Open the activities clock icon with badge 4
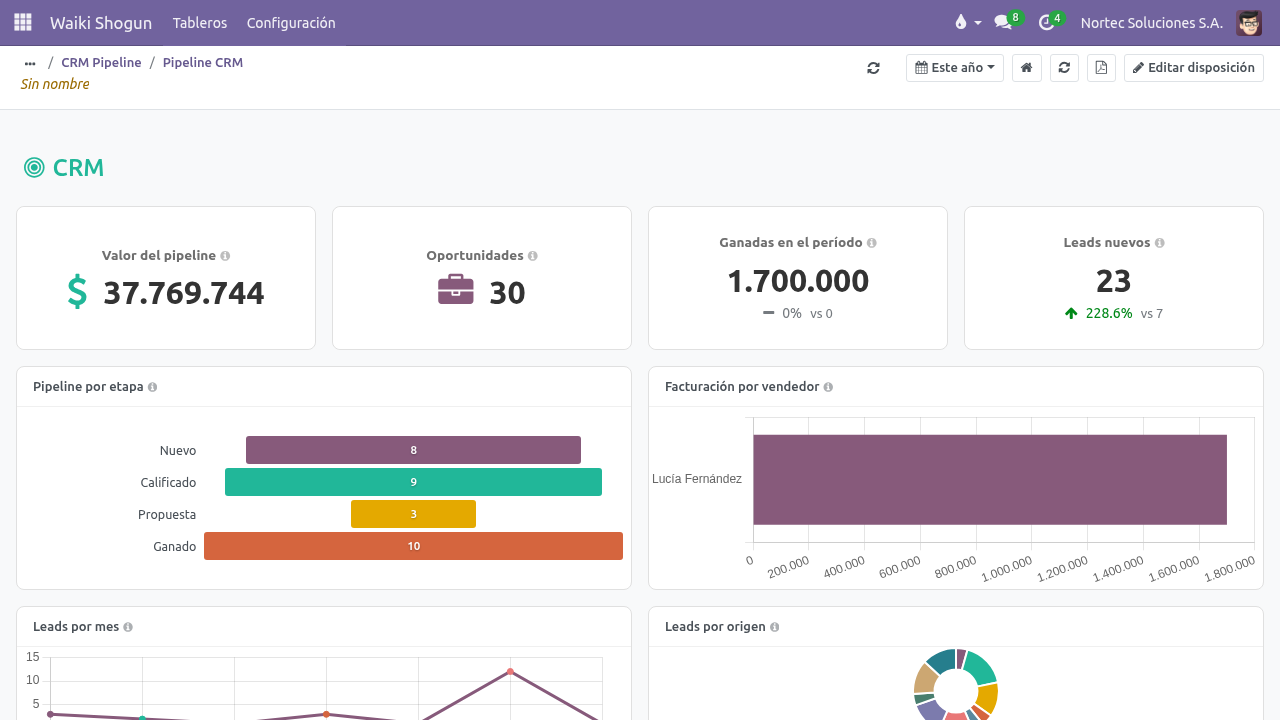The image size is (1280, 720). pos(1046,22)
